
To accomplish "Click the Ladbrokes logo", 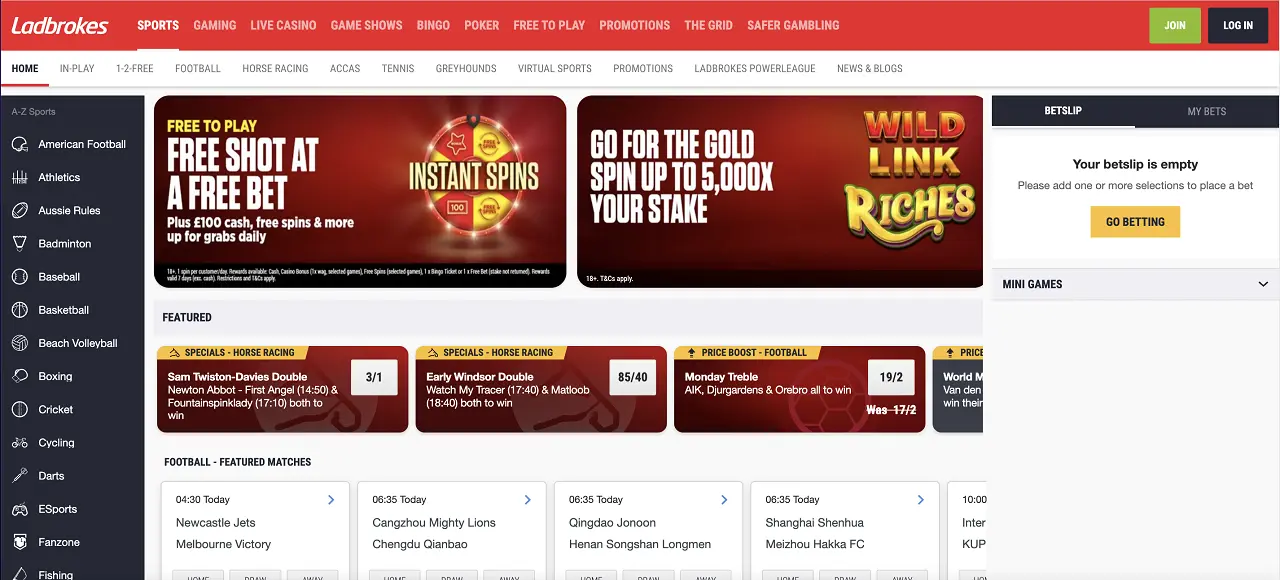I will (x=60, y=25).
